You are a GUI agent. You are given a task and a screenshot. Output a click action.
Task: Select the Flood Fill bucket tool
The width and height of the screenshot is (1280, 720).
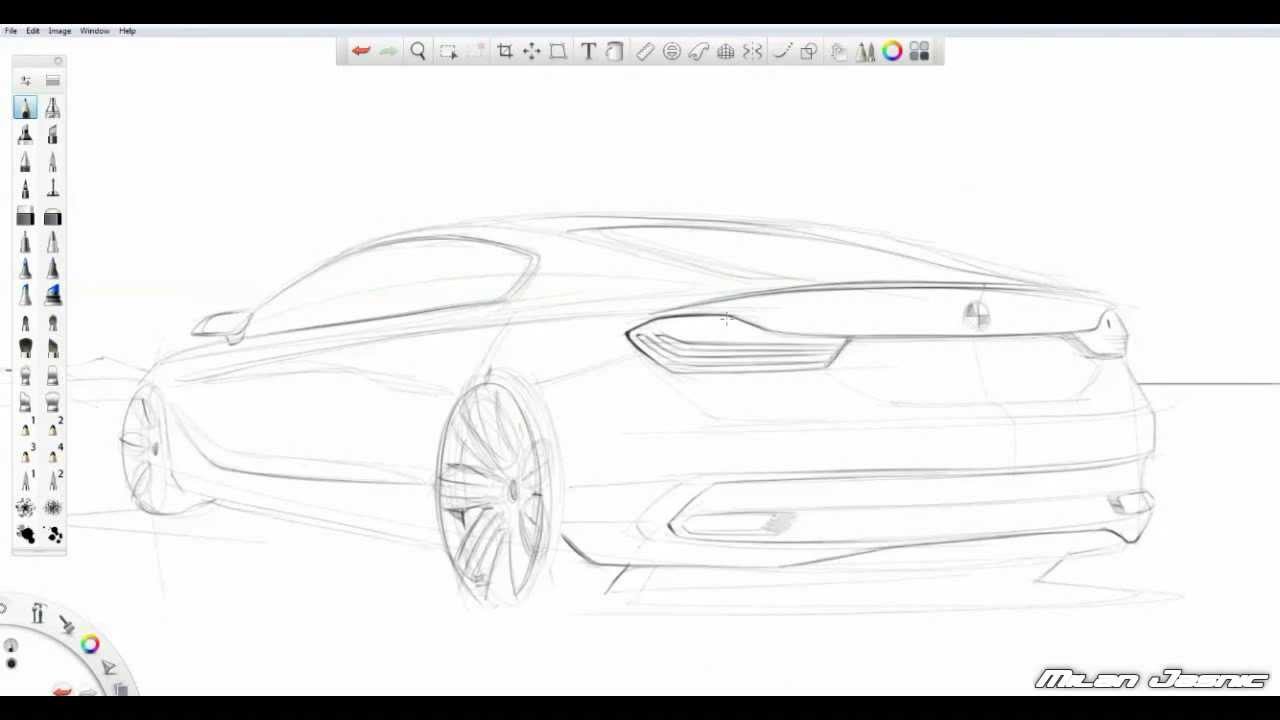(x=615, y=51)
